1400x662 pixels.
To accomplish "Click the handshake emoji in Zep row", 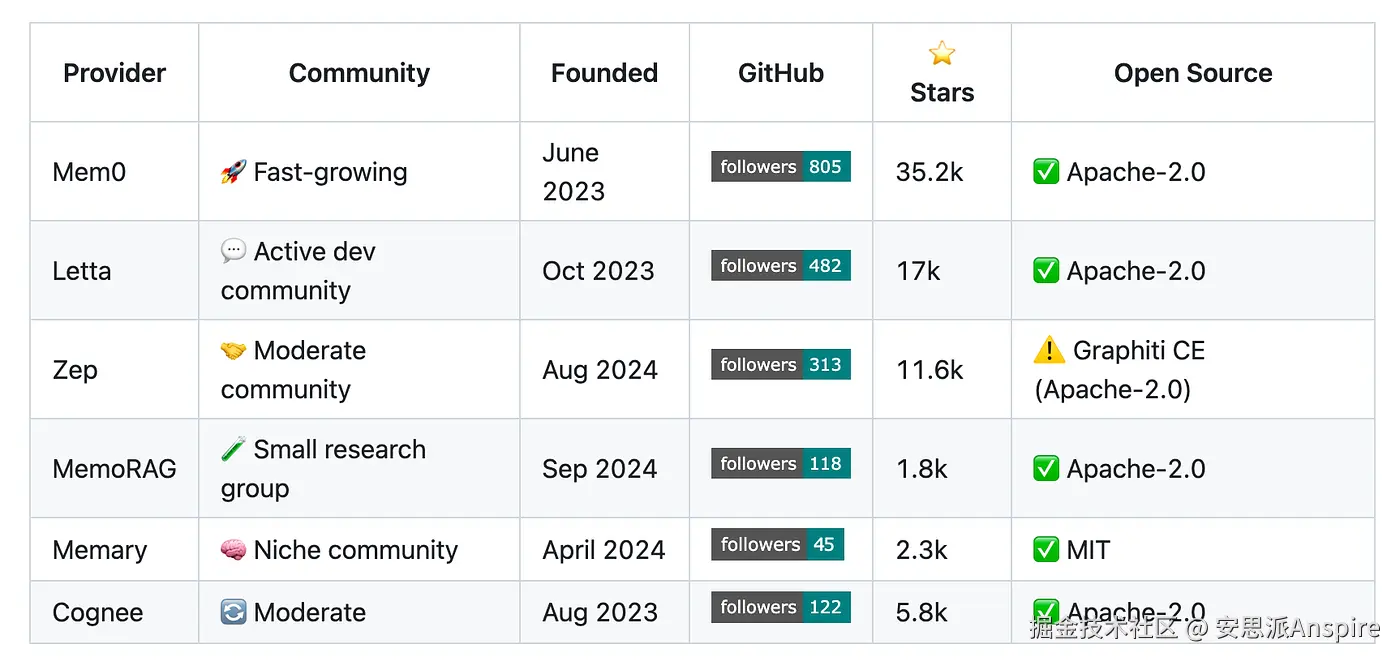I will (x=233, y=351).
